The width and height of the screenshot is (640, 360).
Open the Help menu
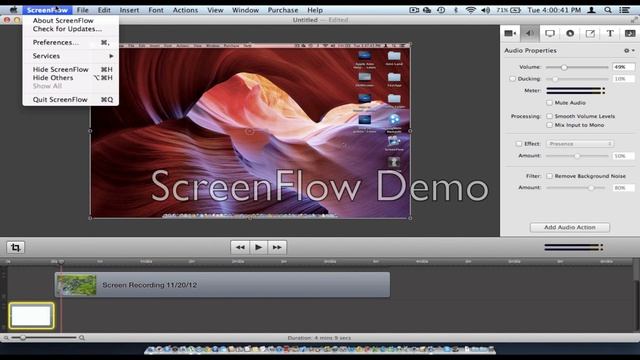point(315,10)
